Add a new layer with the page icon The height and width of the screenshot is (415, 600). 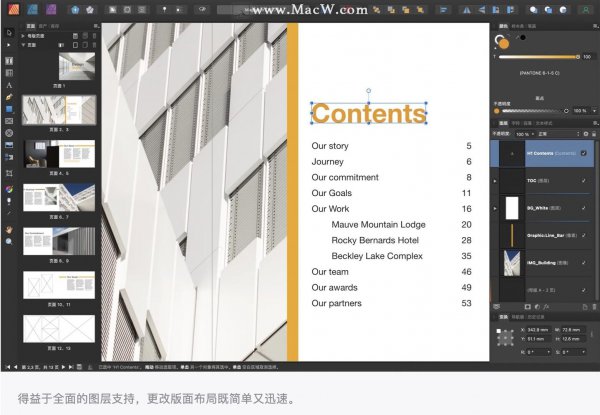click(585, 307)
